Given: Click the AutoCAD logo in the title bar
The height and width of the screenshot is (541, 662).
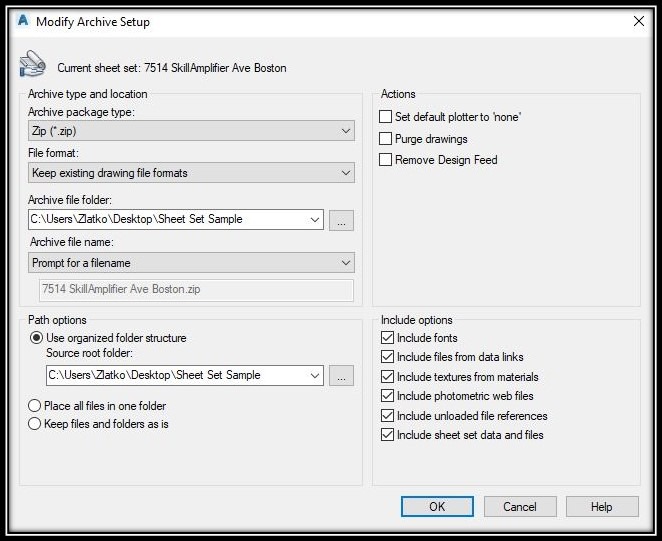Looking at the screenshot, I should (23, 20).
